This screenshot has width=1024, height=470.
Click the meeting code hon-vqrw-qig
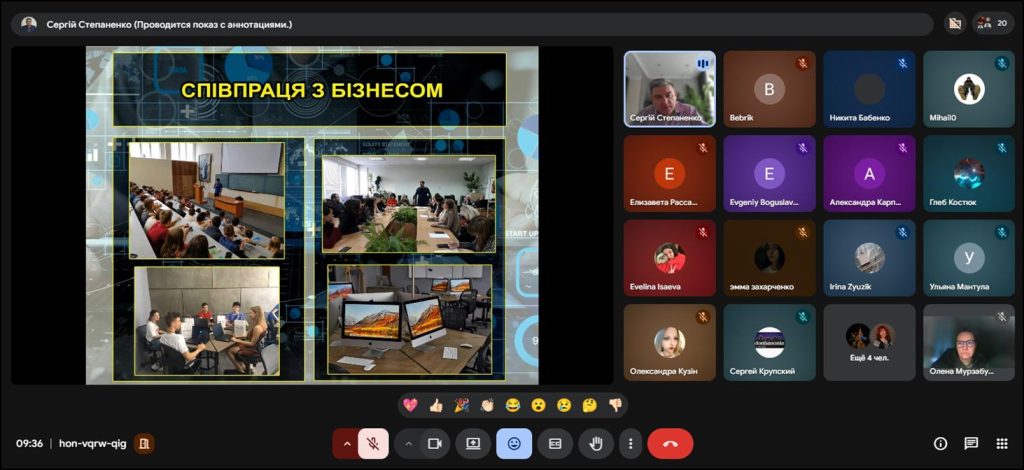(91, 444)
